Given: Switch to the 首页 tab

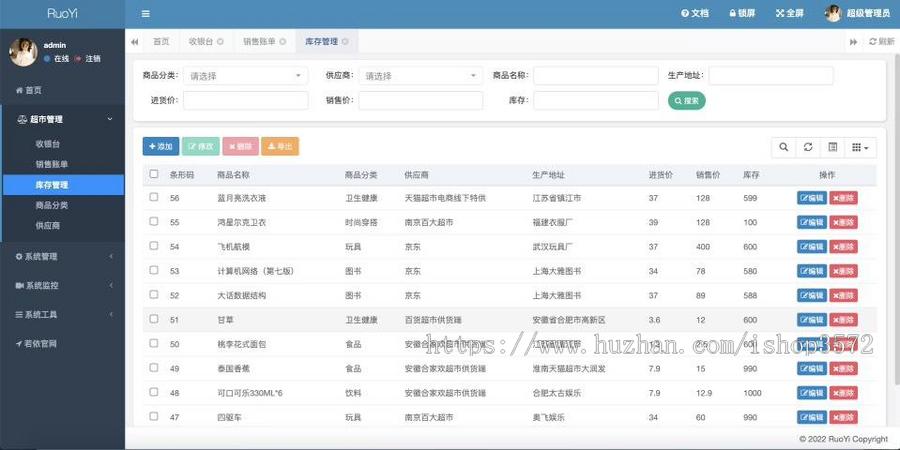Looking at the screenshot, I should coord(161,42).
